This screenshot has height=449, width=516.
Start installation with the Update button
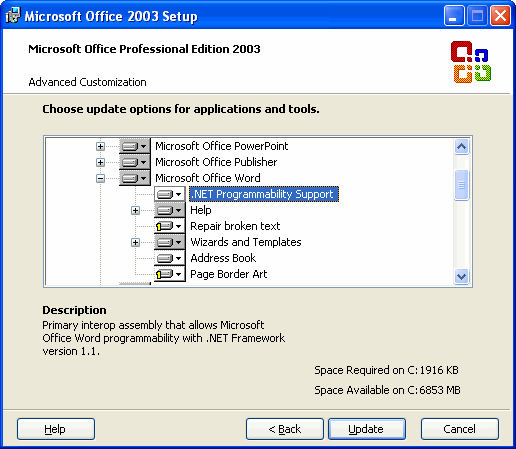pyautogui.click(x=367, y=429)
